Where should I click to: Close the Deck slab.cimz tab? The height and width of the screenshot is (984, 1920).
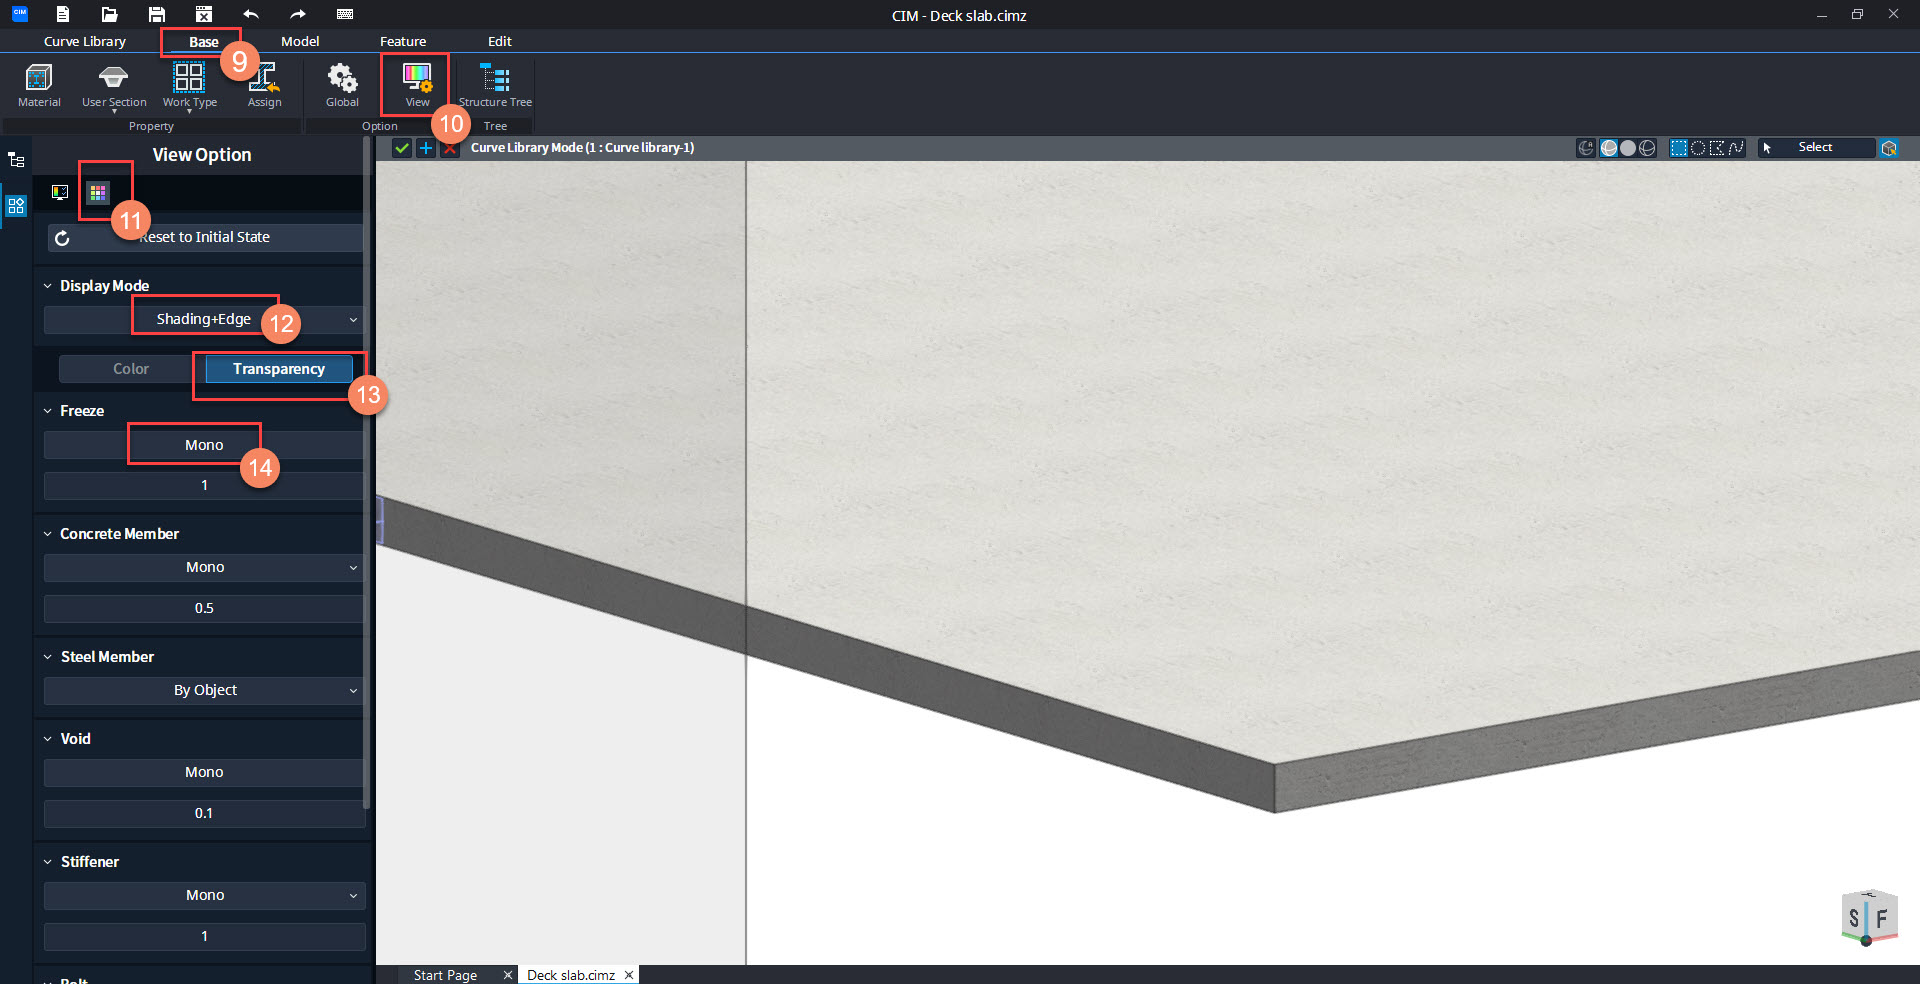point(629,975)
